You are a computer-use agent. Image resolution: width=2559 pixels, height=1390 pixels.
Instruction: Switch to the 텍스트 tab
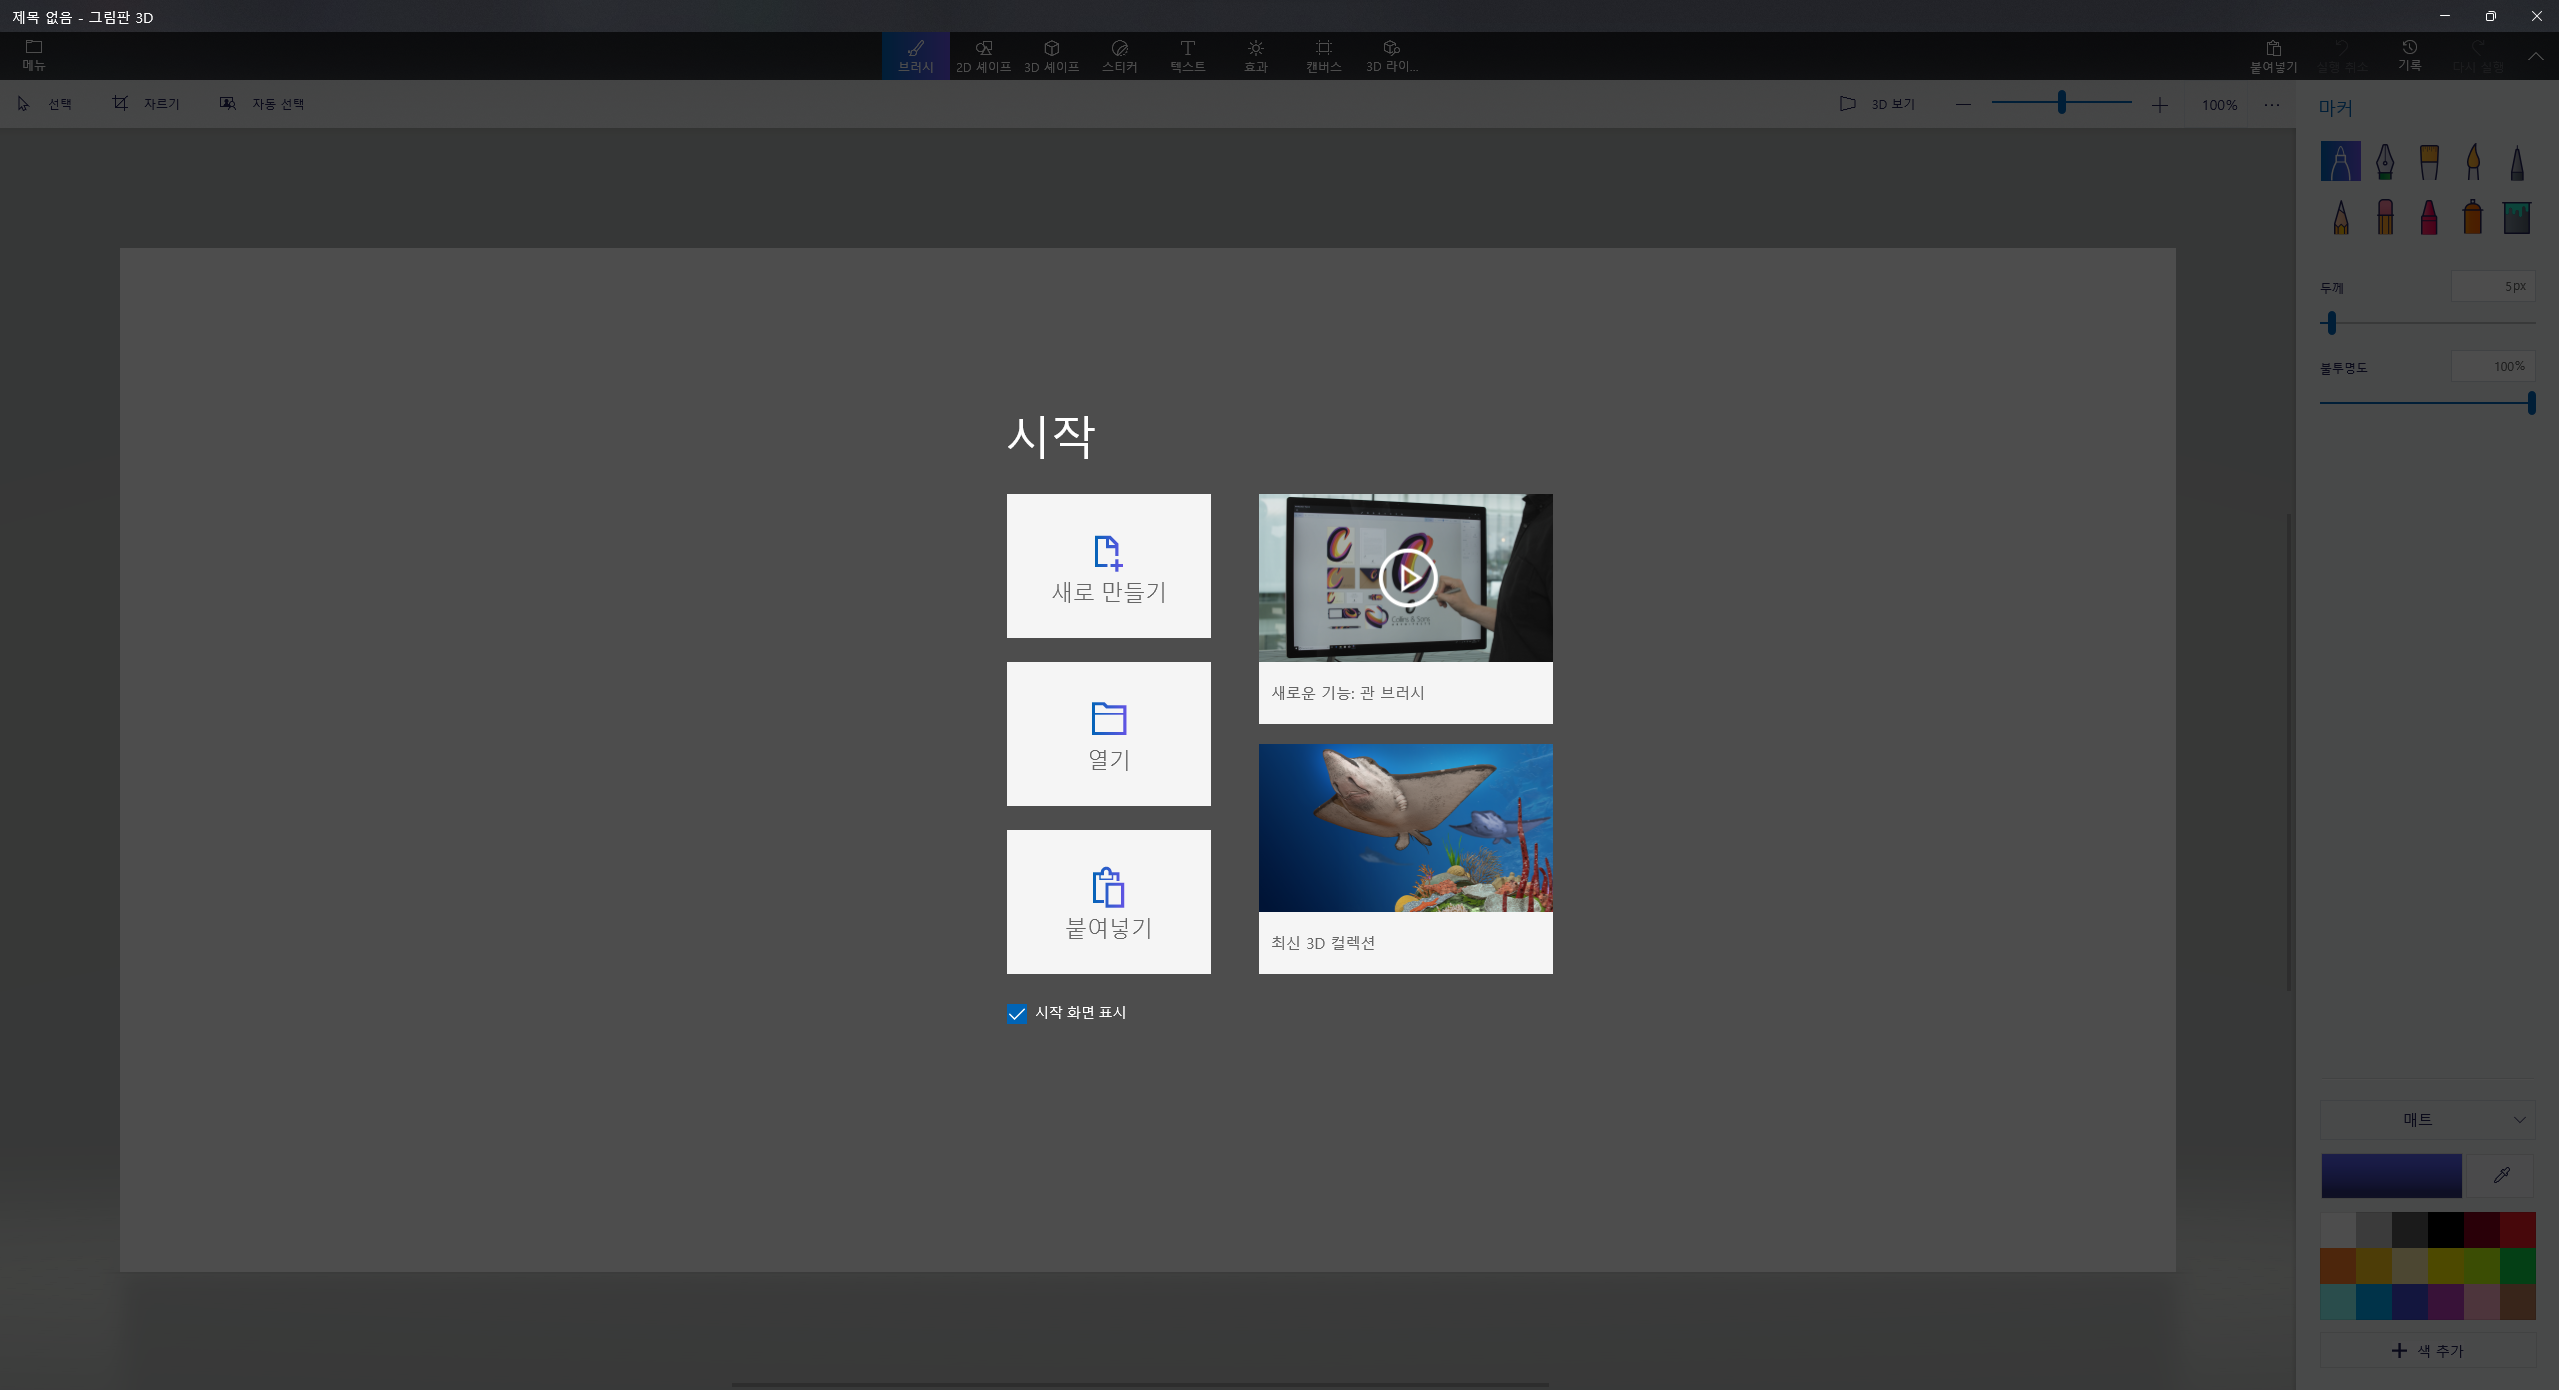coord(1187,56)
